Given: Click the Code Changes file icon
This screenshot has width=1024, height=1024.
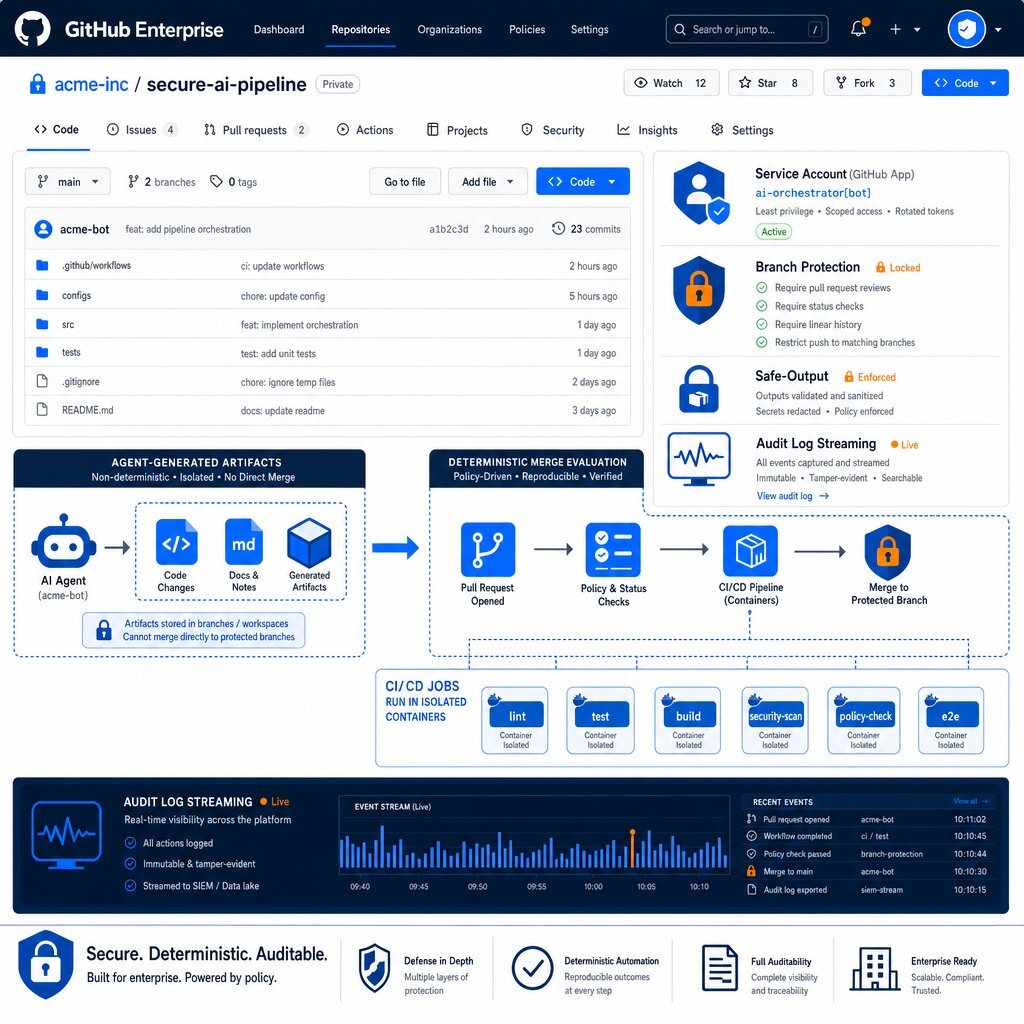Looking at the screenshot, I should click(176, 541).
